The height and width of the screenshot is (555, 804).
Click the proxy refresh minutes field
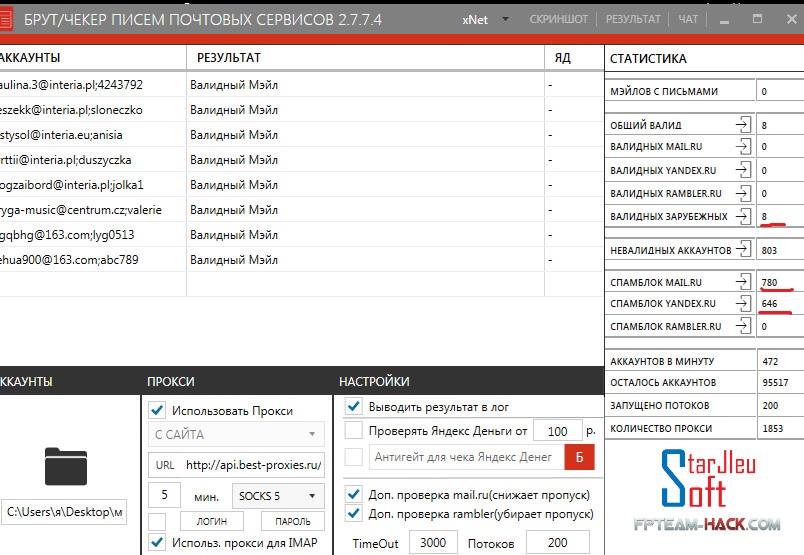pyautogui.click(x=164, y=495)
